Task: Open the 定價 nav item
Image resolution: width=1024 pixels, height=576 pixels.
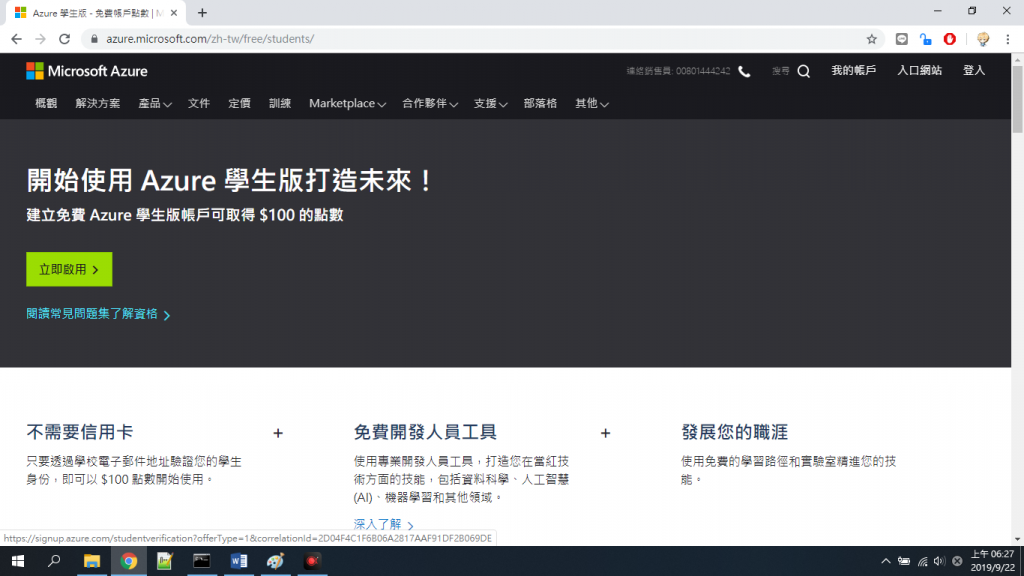Action: [x=239, y=103]
